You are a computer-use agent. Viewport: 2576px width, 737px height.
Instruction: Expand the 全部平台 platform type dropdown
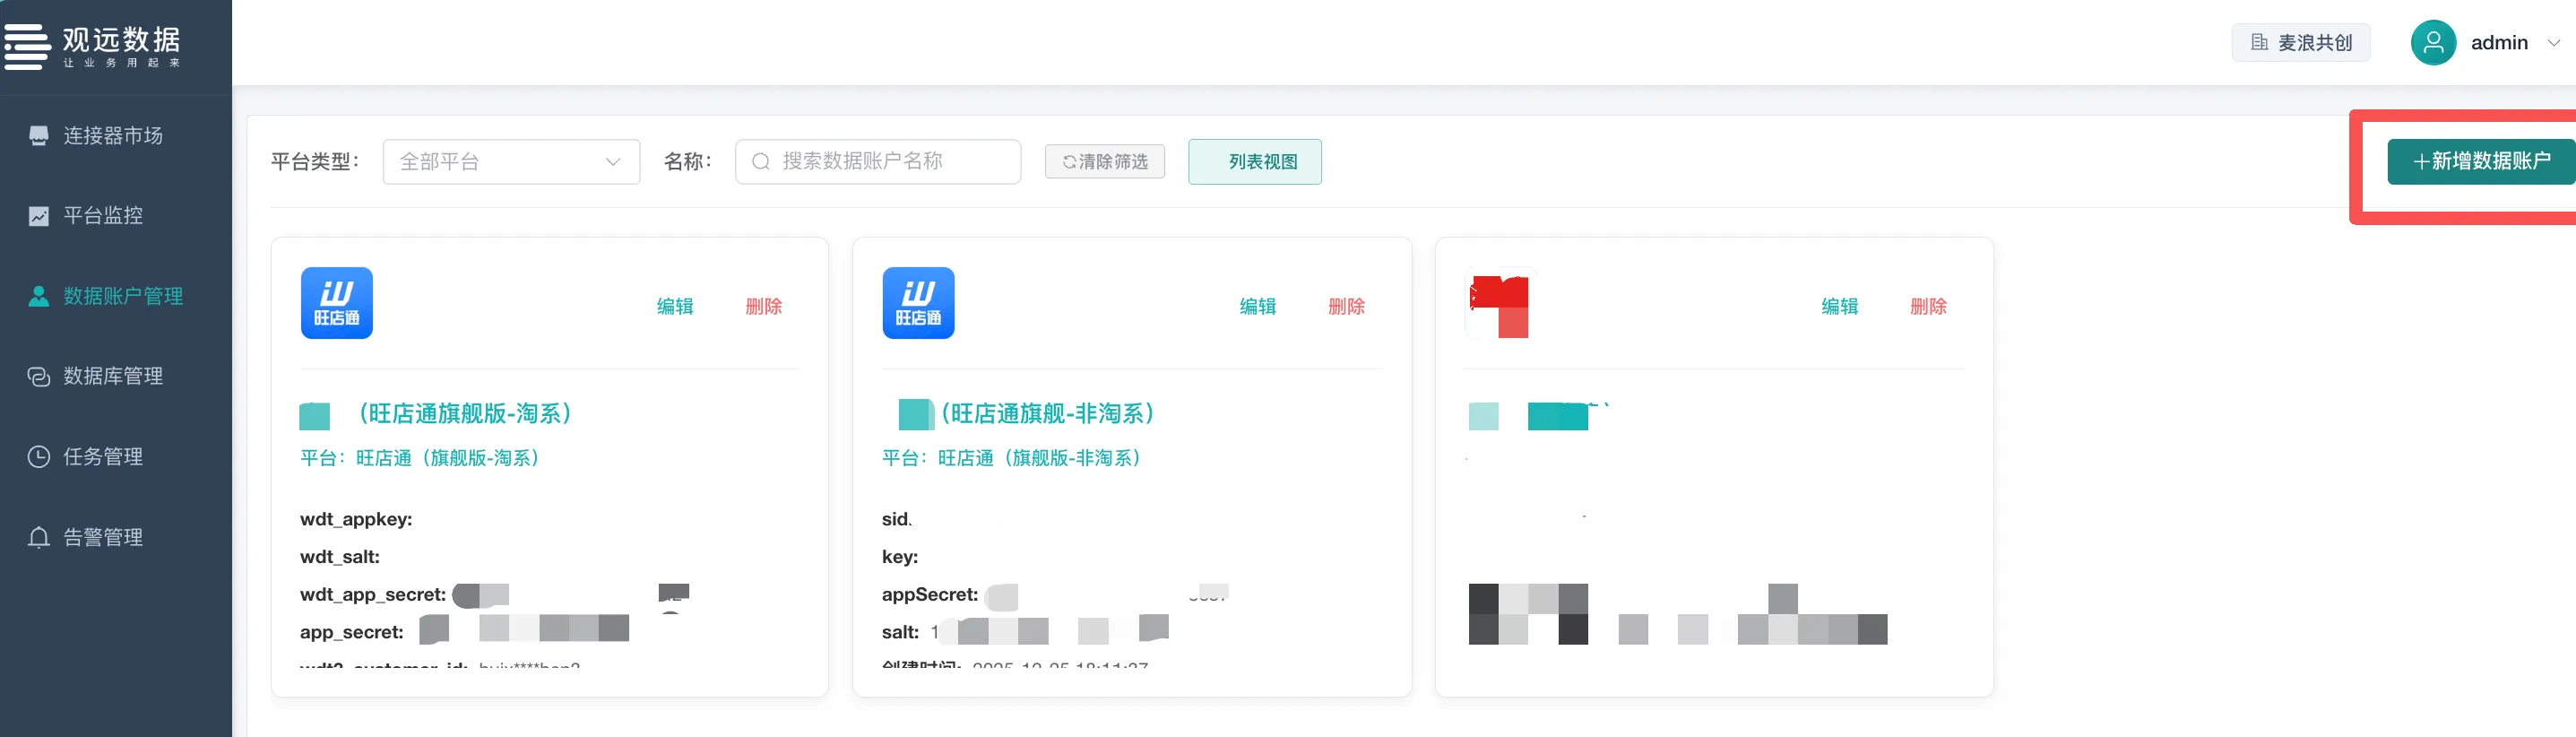(511, 162)
